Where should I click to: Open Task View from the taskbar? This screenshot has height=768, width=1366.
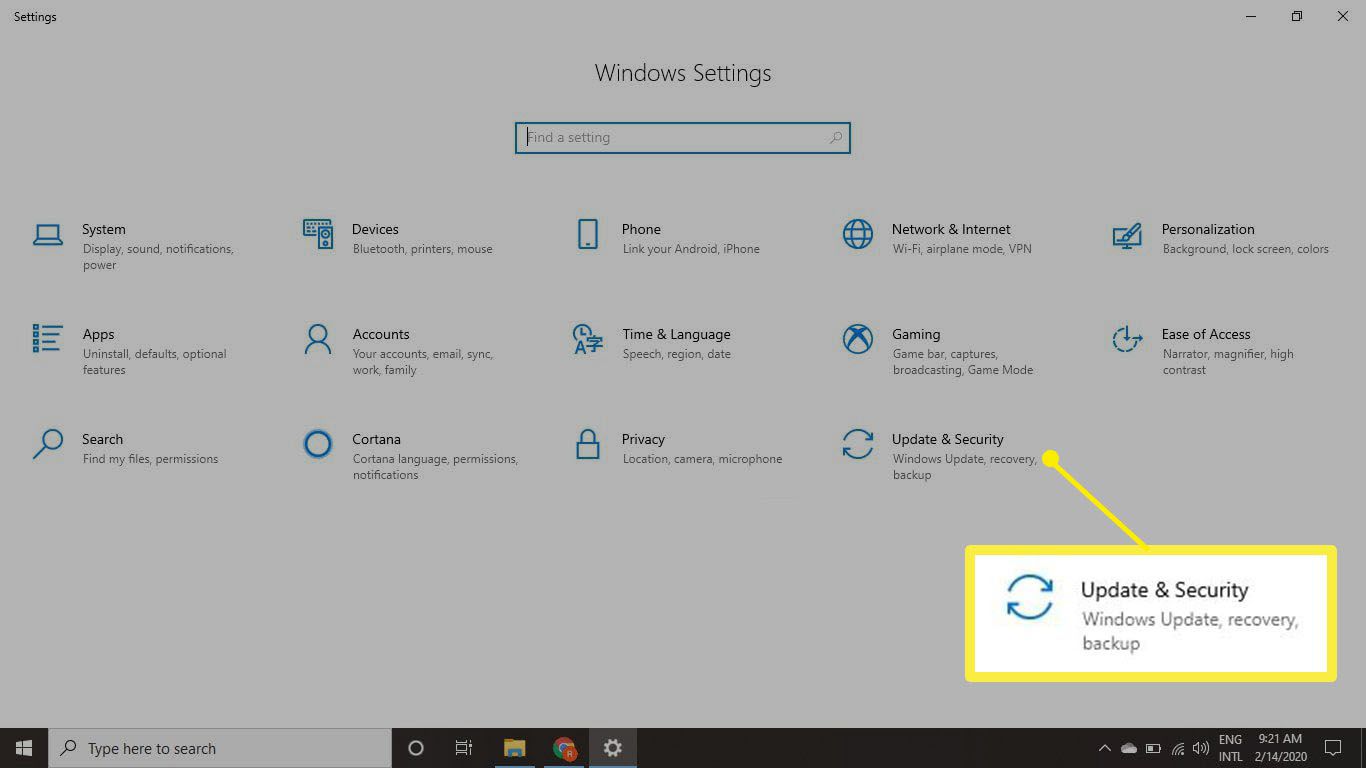click(464, 748)
